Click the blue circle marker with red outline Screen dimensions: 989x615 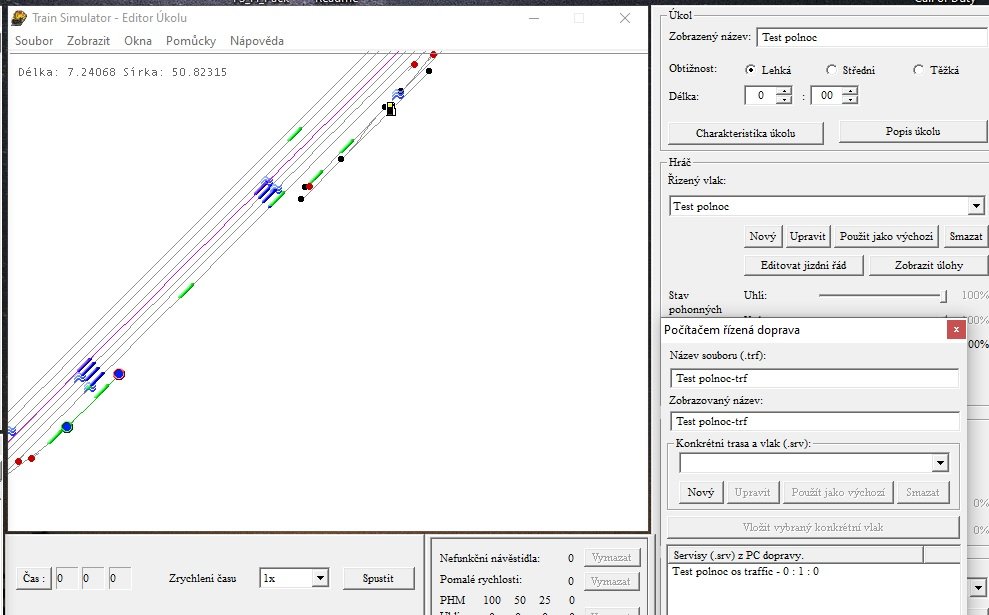coord(119,374)
